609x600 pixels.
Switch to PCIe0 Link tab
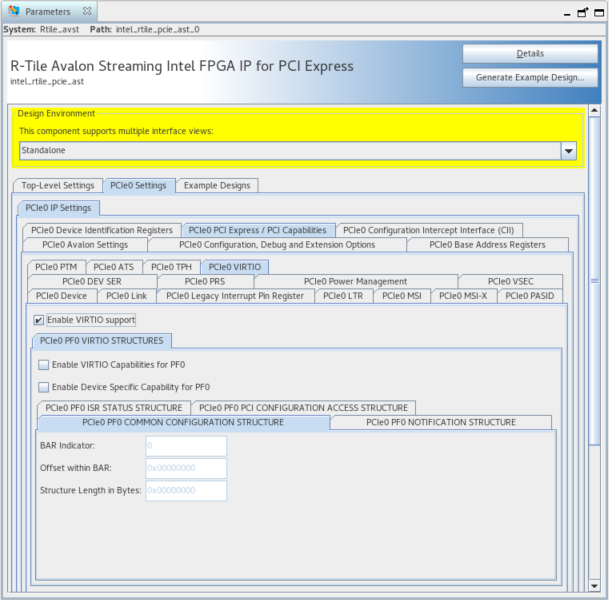[127, 296]
